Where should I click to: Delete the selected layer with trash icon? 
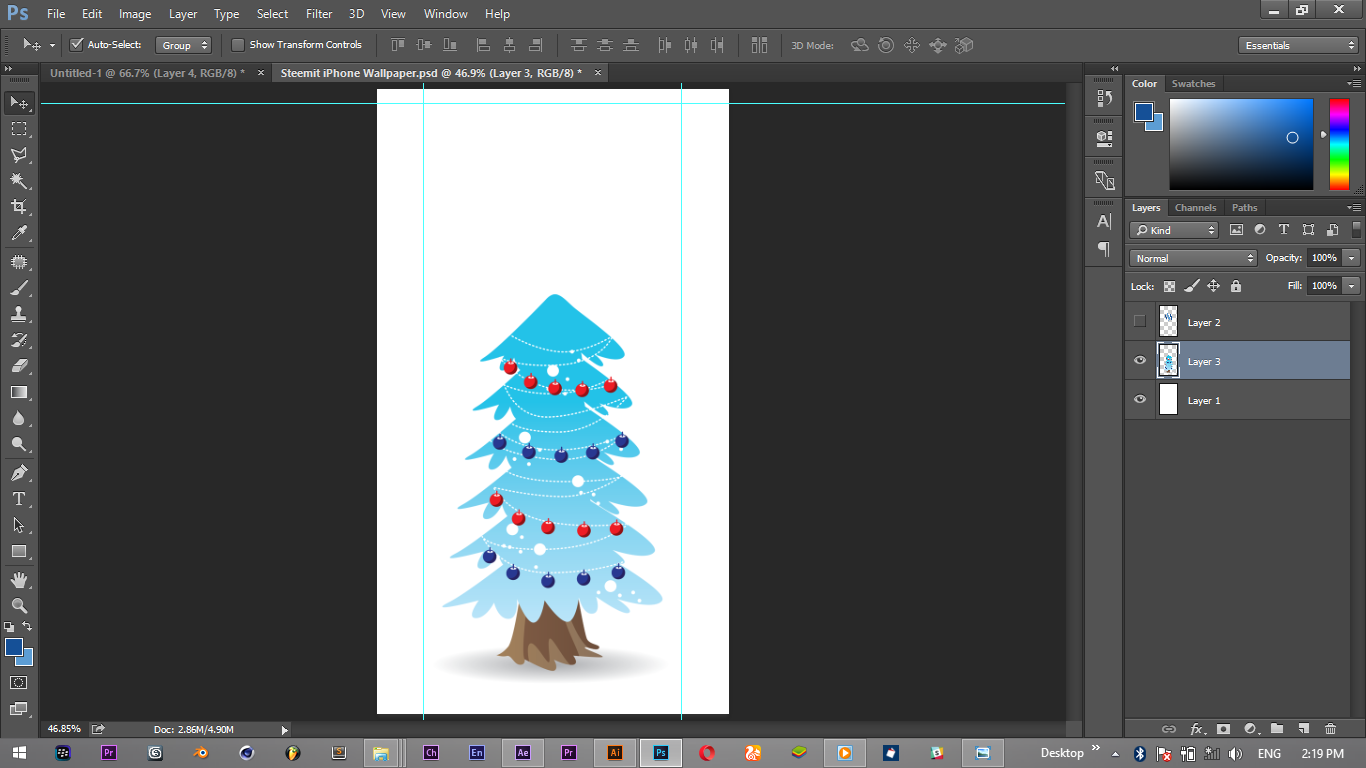point(1330,729)
